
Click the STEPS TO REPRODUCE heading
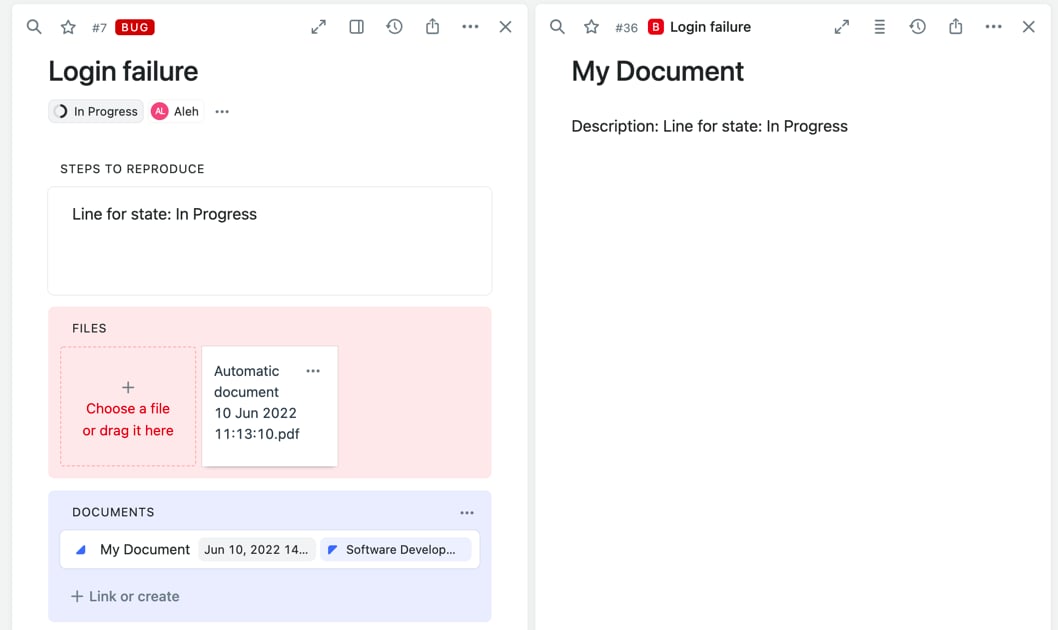click(x=132, y=169)
